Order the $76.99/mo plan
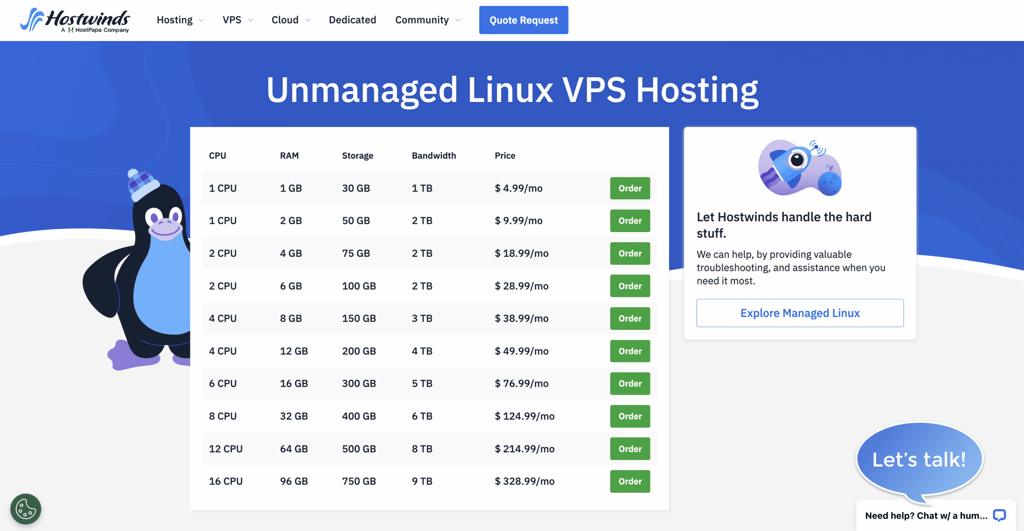The height and width of the screenshot is (531, 1024). (630, 384)
